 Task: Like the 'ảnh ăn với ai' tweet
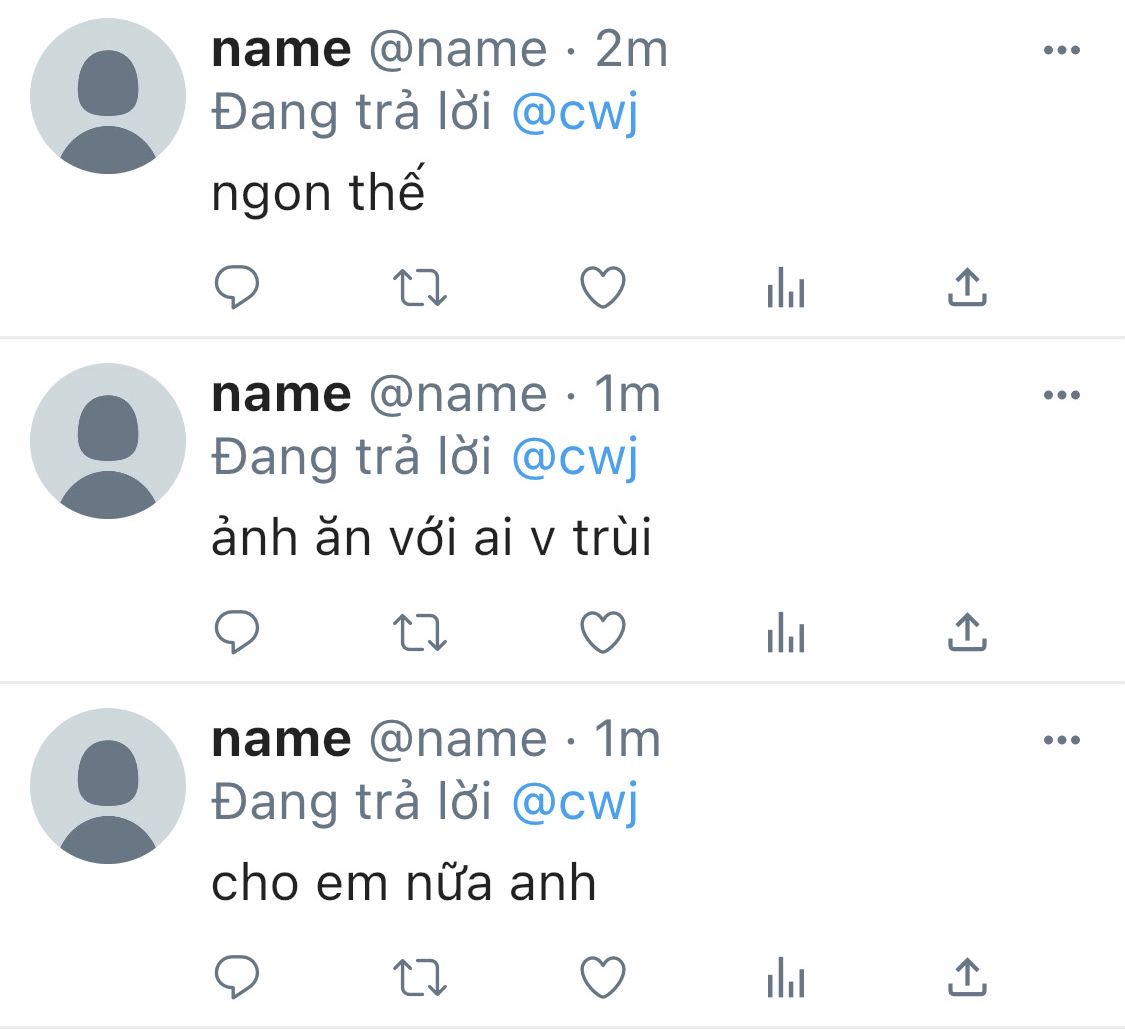(x=603, y=632)
